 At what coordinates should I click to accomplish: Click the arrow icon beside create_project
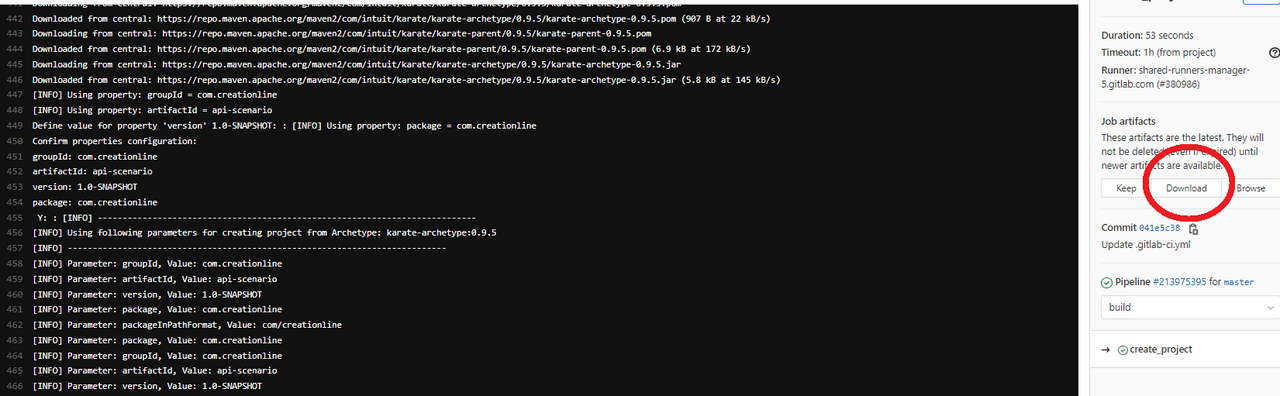tap(1106, 349)
